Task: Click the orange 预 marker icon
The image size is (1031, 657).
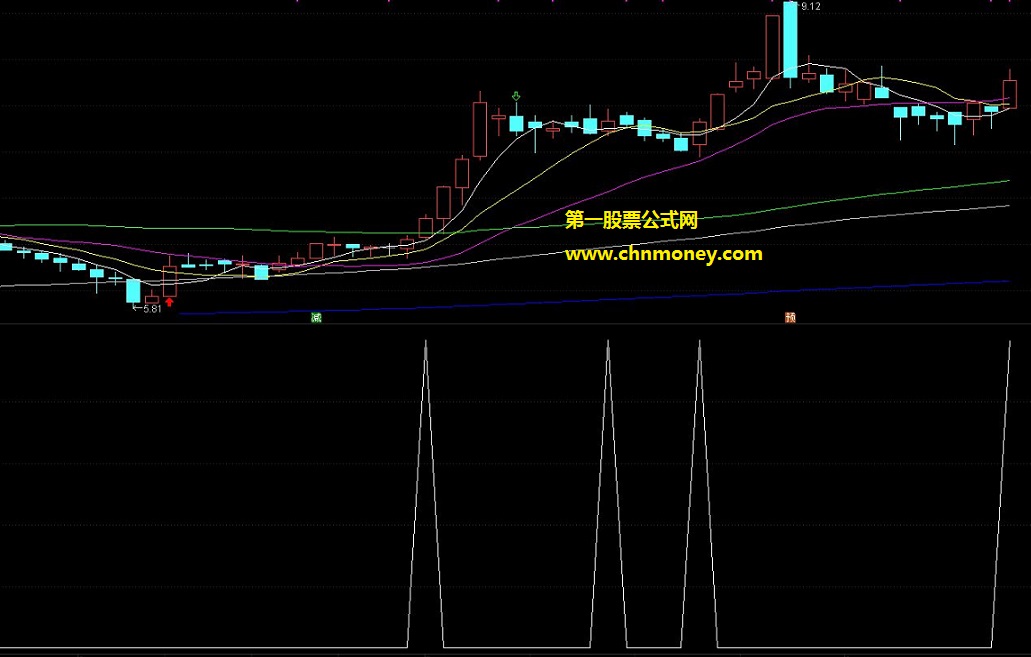Action: pos(790,318)
